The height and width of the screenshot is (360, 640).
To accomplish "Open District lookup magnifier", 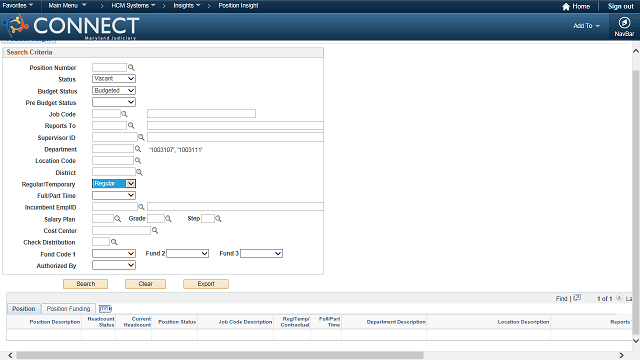I will (x=139, y=172).
